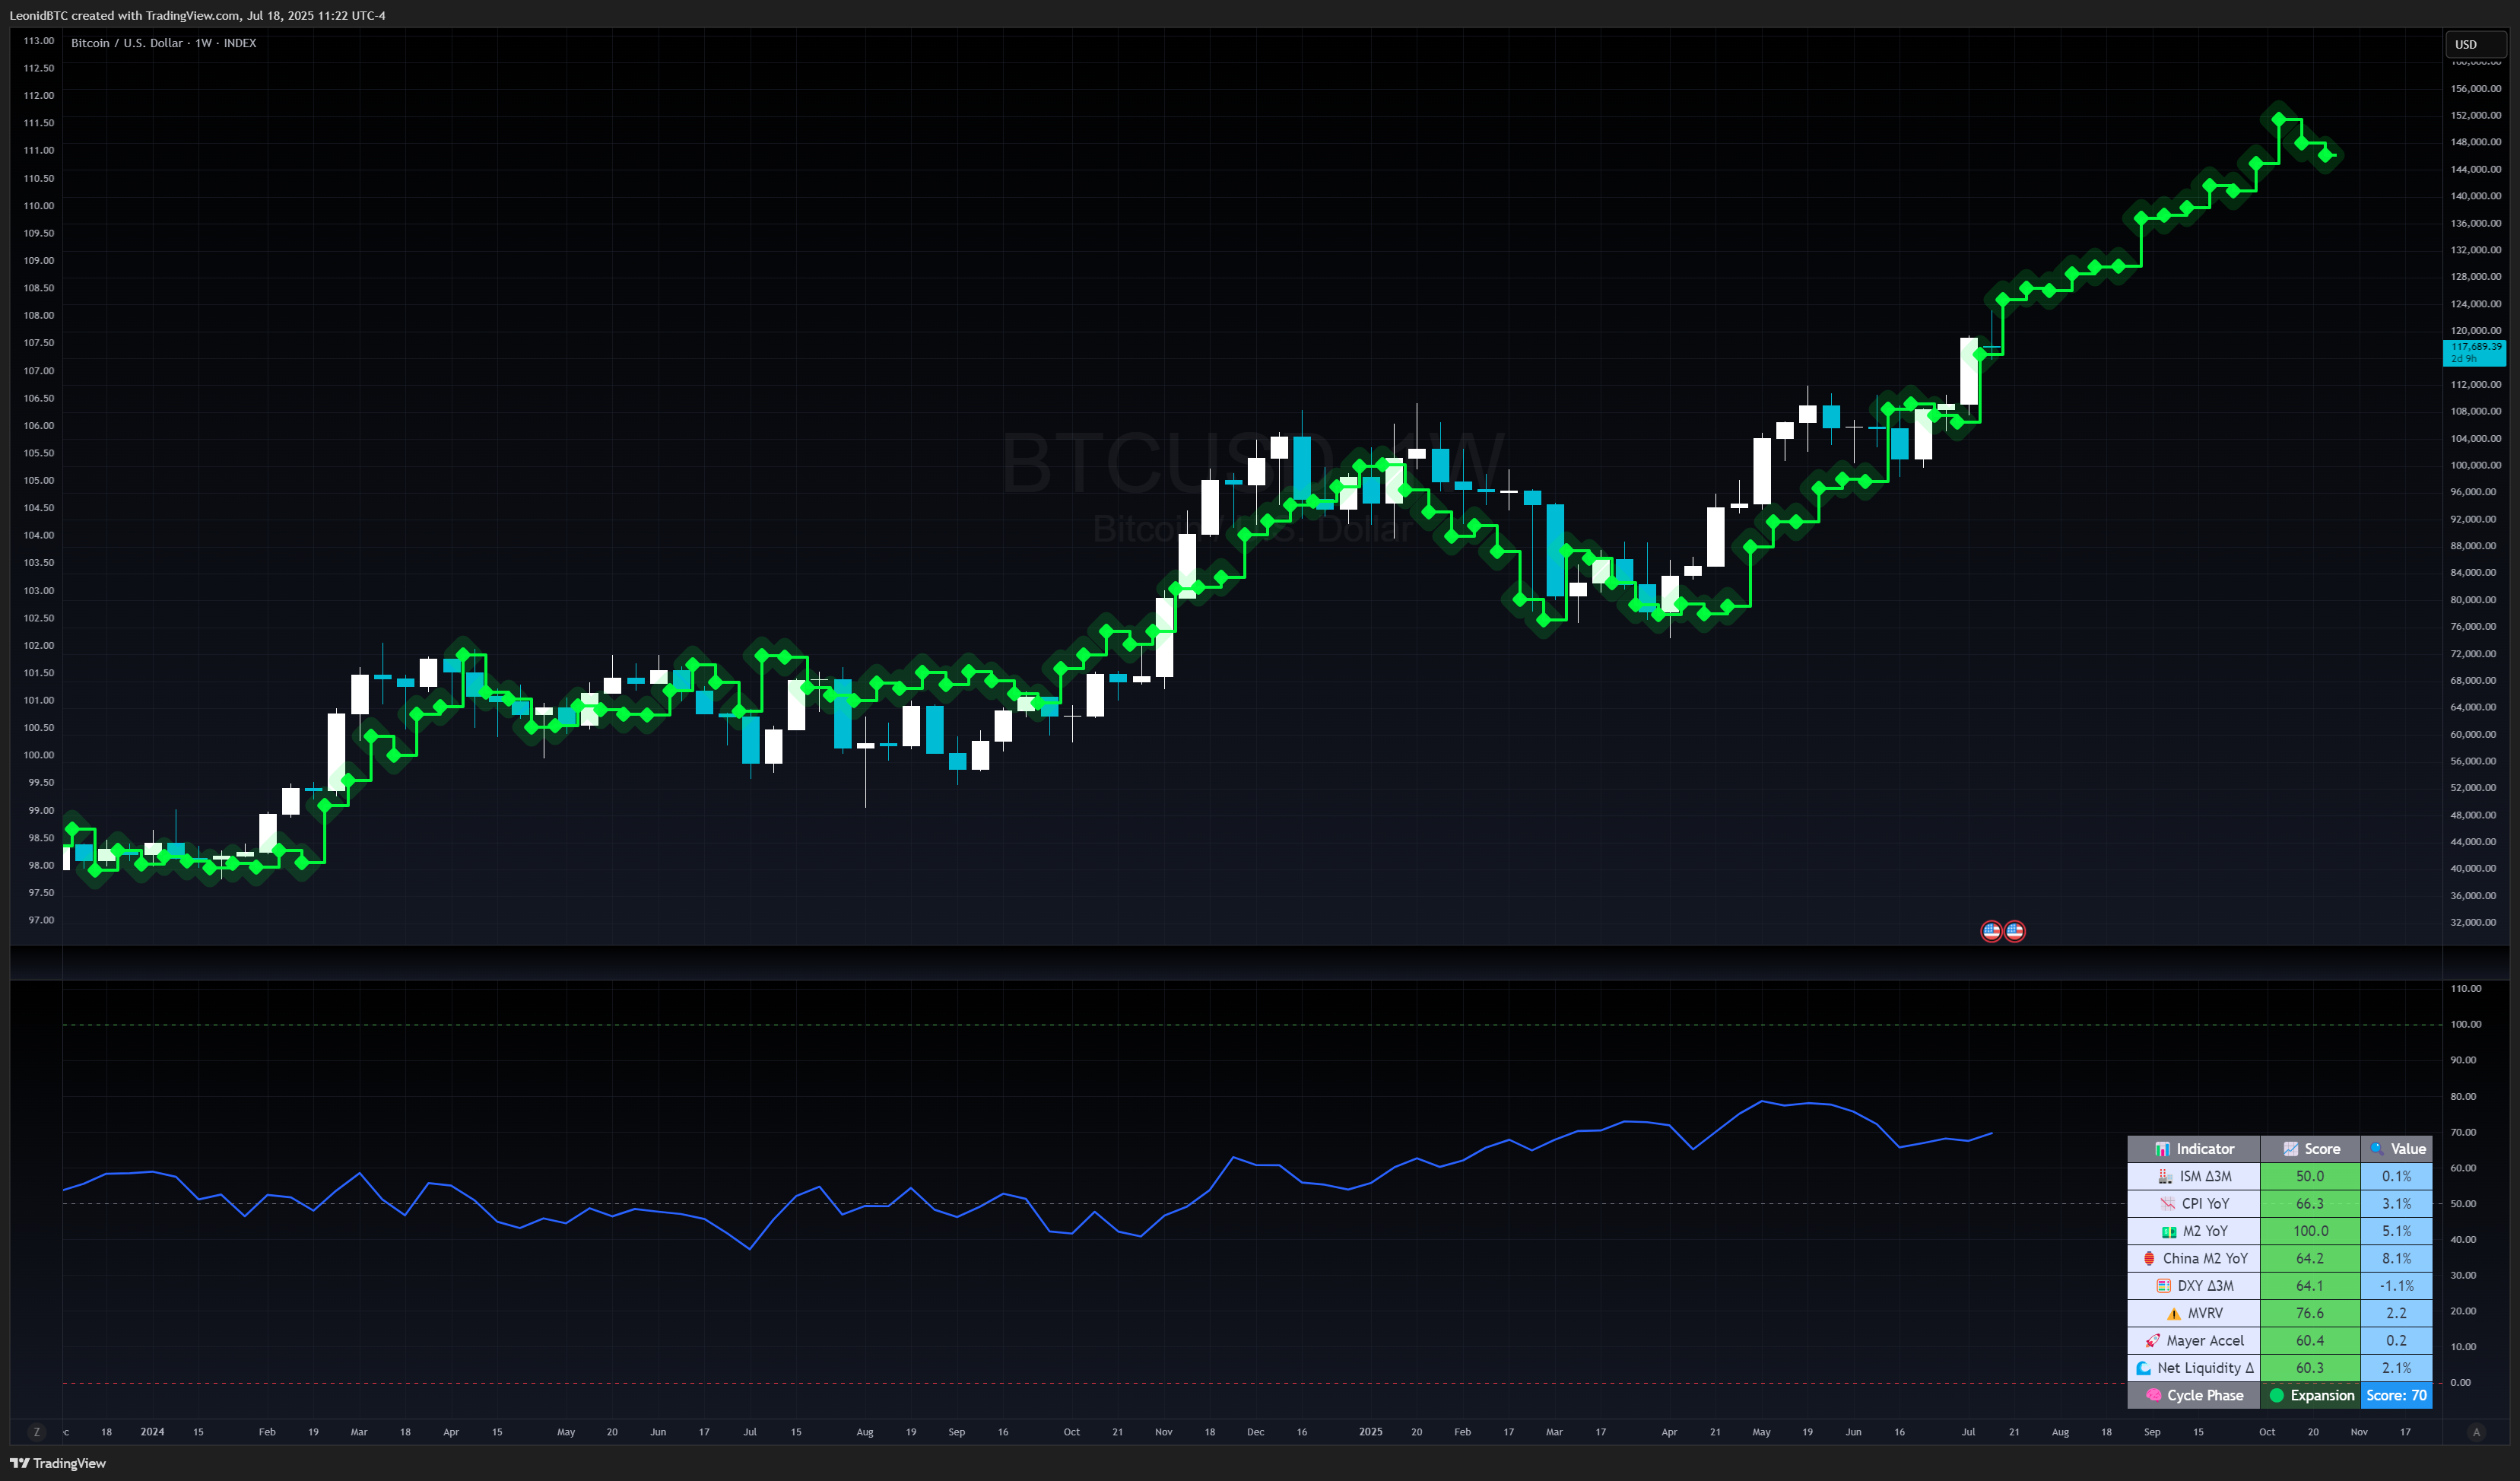Click the ISM Δ3M factory icon
The width and height of the screenshot is (2520, 1481).
(x=2165, y=1177)
